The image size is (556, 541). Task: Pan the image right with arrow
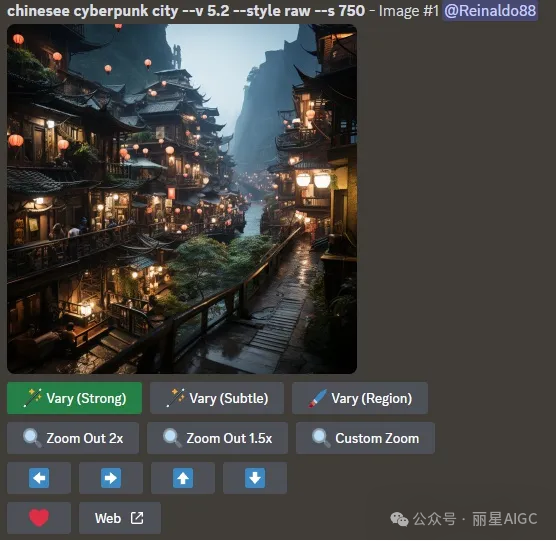[x=111, y=478]
